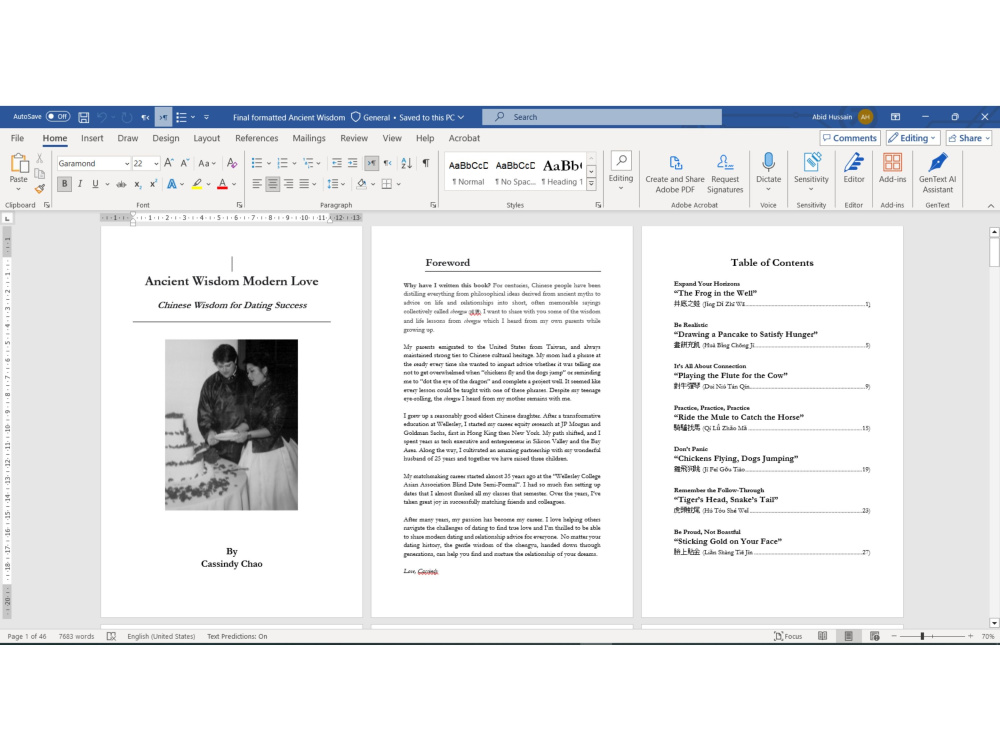Select the Heading 1 style

pos(562,173)
